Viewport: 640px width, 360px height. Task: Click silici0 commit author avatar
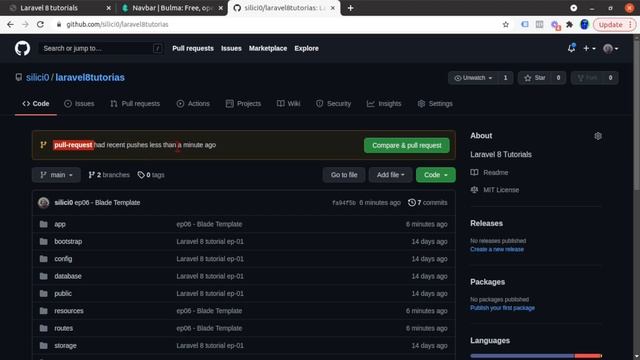(x=44, y=203)
